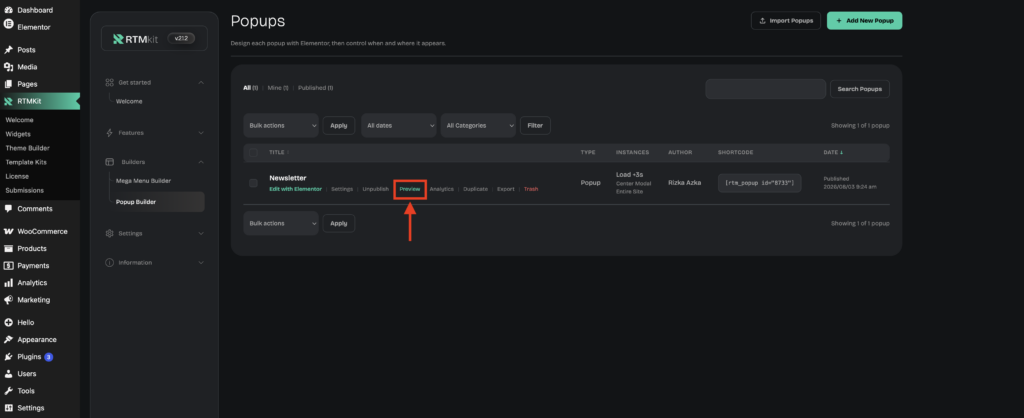Open the Dashboard icon in WordPress sidebar
The width and height of the screenshot is (1024, 418).
tap(8, 10)
